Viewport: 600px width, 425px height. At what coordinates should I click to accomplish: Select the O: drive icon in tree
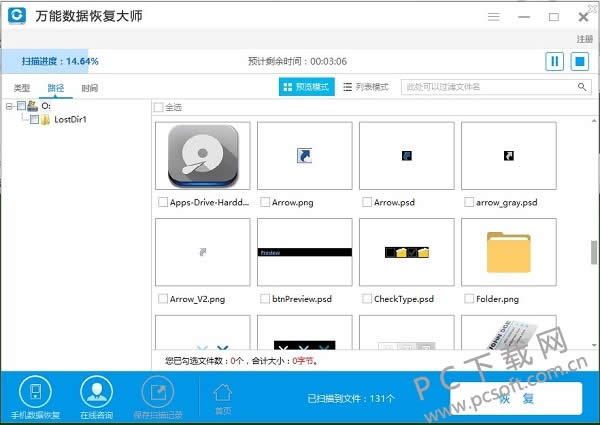click(x=33, y=106)
